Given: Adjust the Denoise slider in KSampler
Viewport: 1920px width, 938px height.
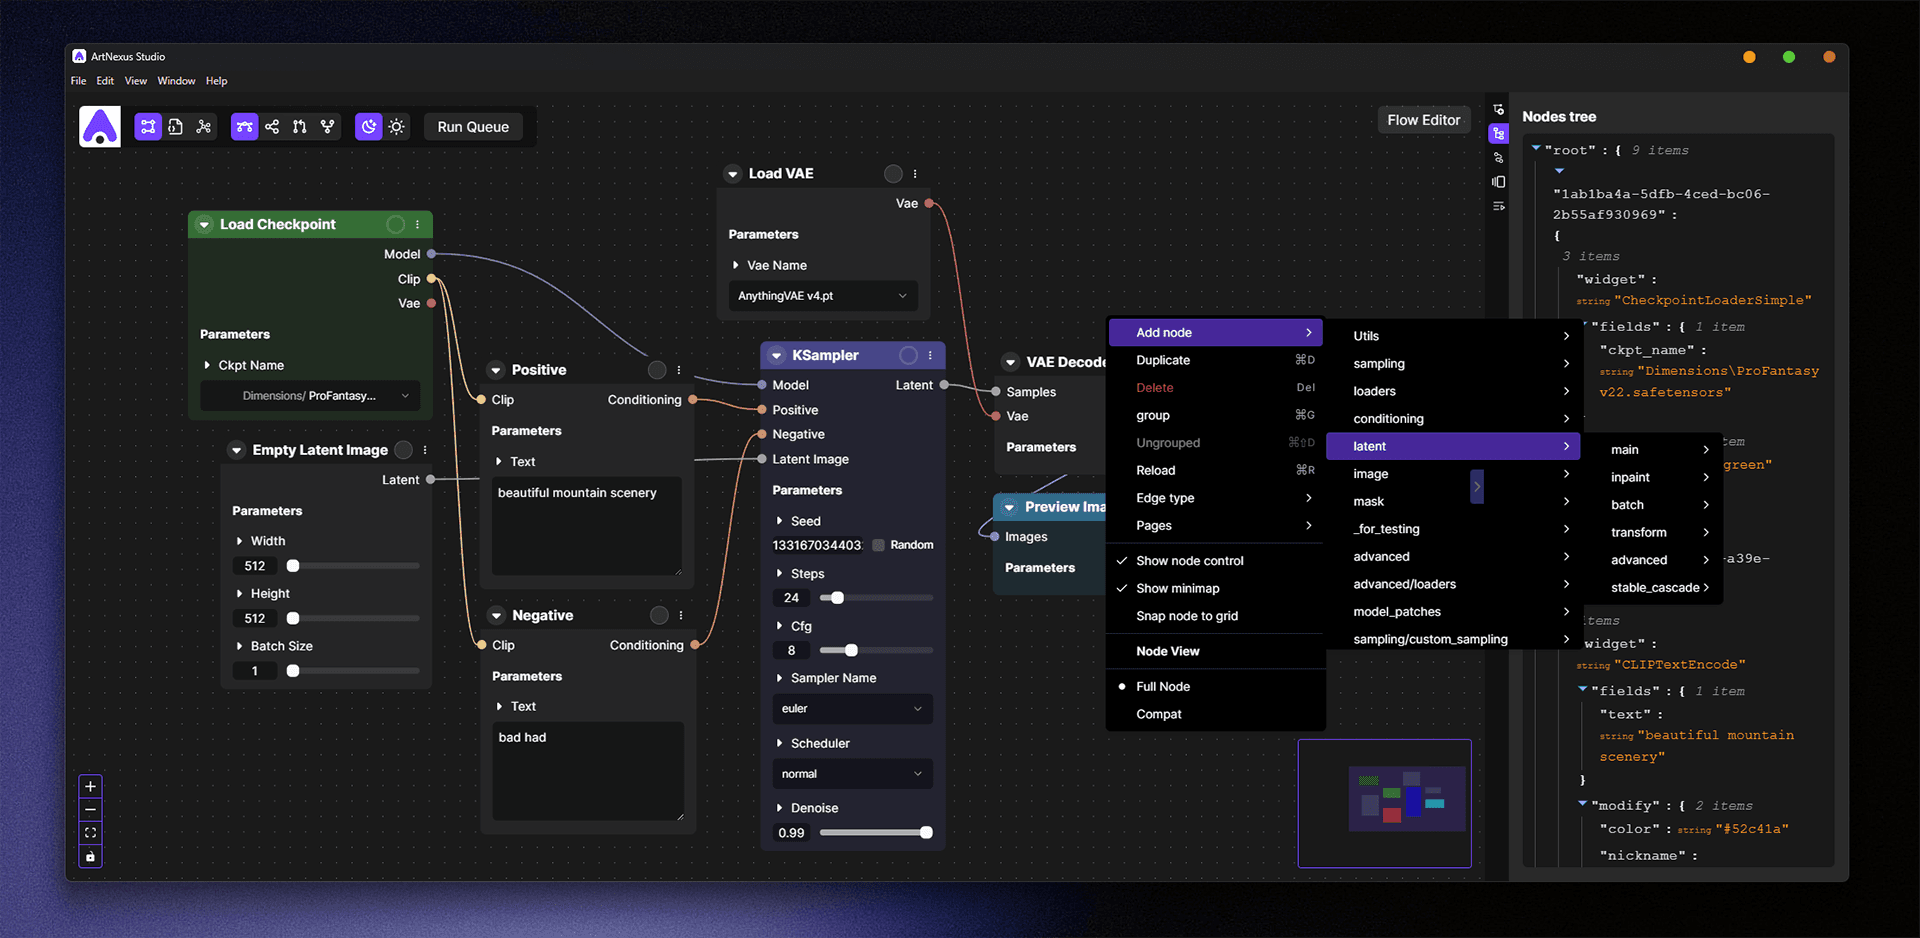Looking at the screenshot, I should [876, 833].
